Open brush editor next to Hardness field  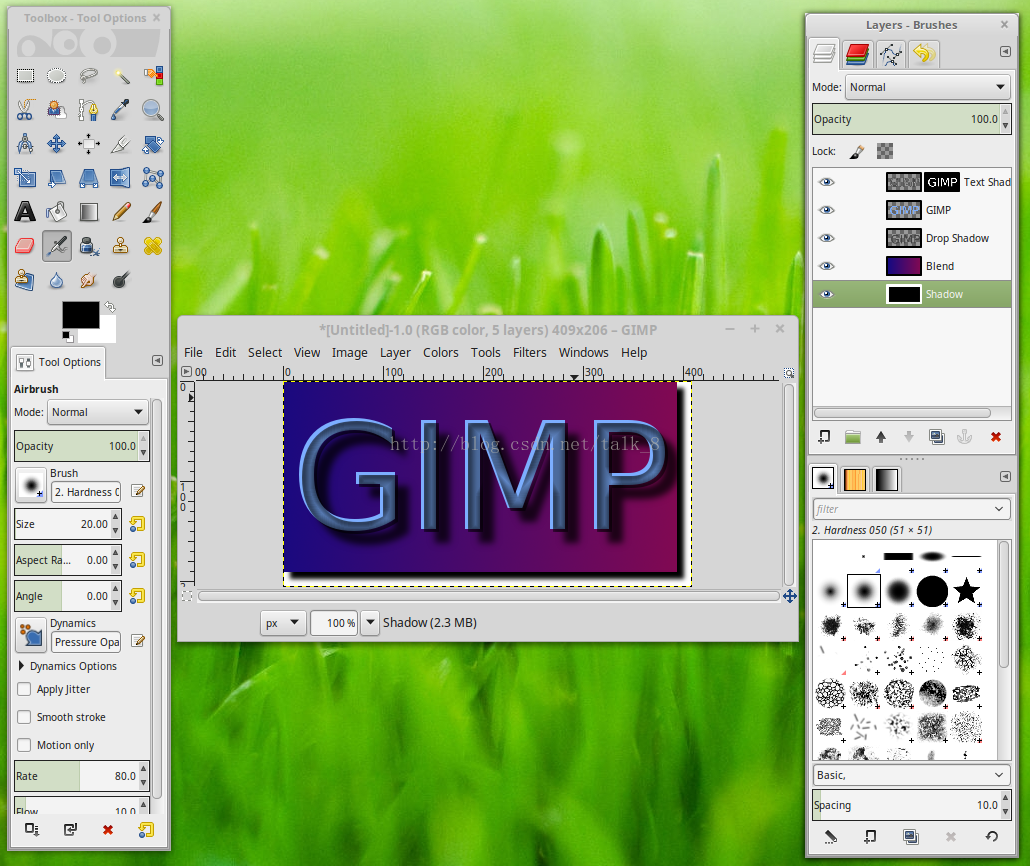(138, 491)
